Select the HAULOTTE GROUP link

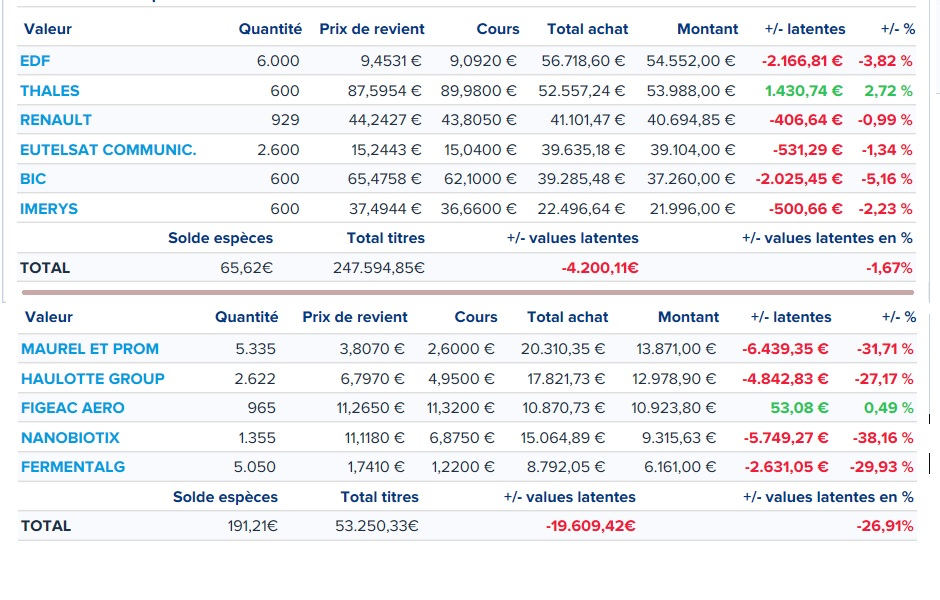pos(93,379)
